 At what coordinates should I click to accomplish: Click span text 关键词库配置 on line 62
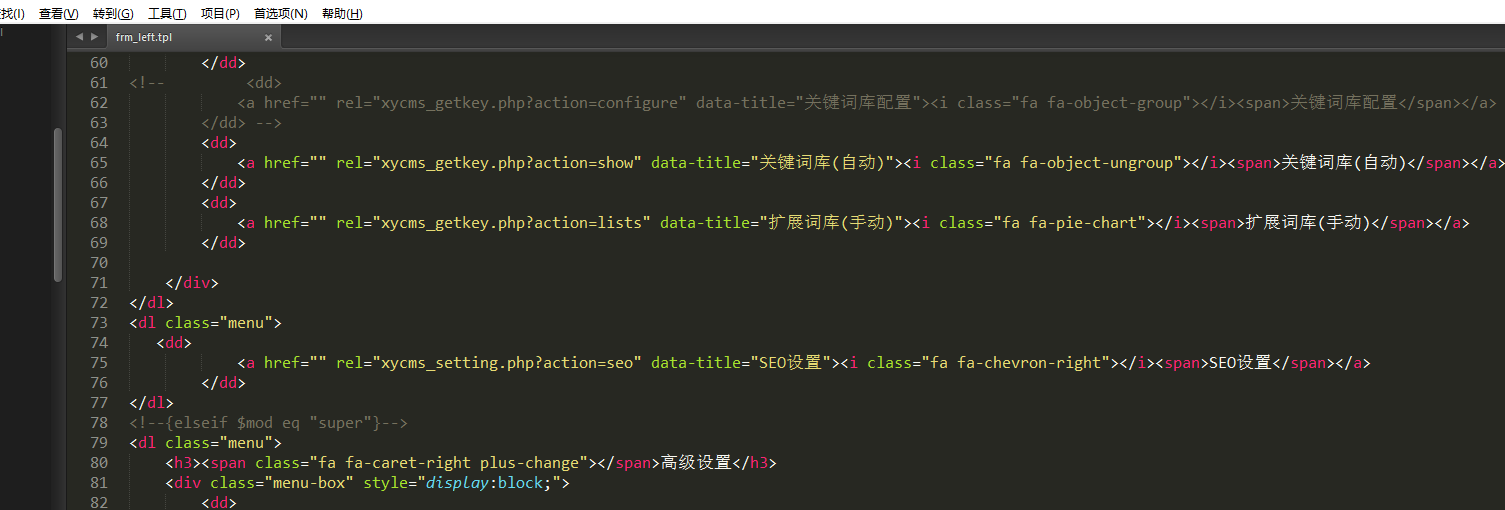[x=1343, y=103]
